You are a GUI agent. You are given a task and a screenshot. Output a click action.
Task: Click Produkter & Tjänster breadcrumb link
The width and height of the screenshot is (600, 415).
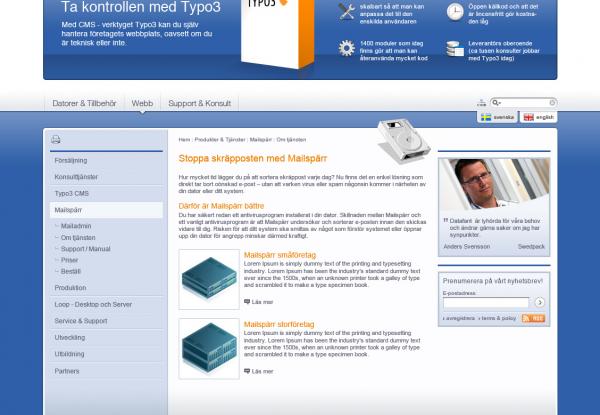coord(220,140)
